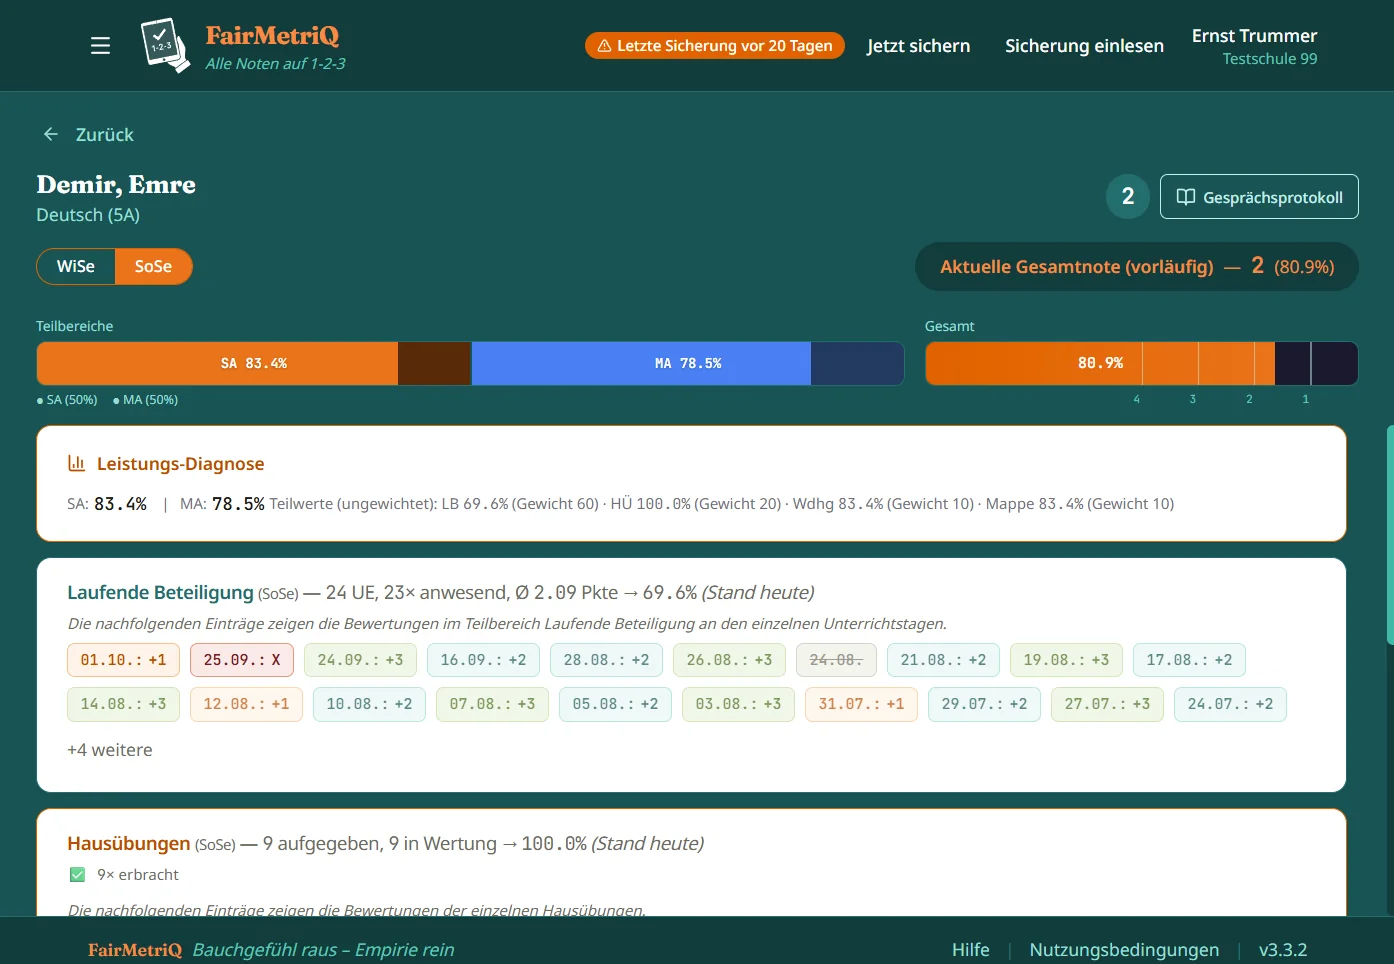Open Nutzungsbedingungen in footer
This screenshot has width=1394, height=964.
(x=1124, y=950)
